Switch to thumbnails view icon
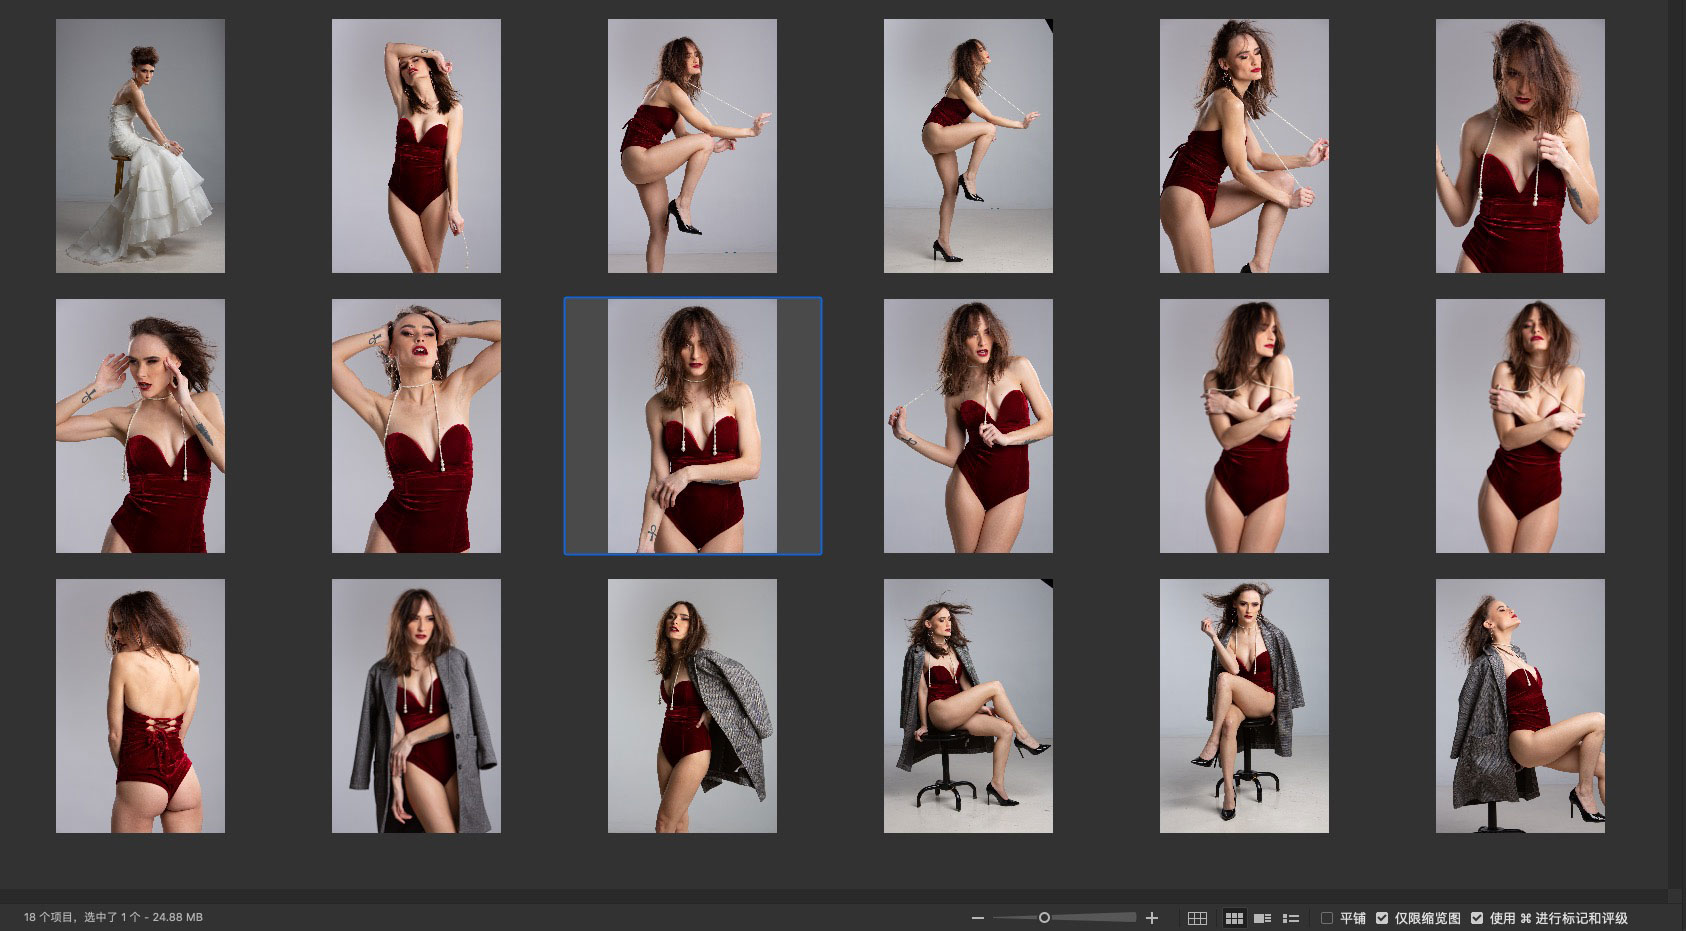 tap(1234, 918)
